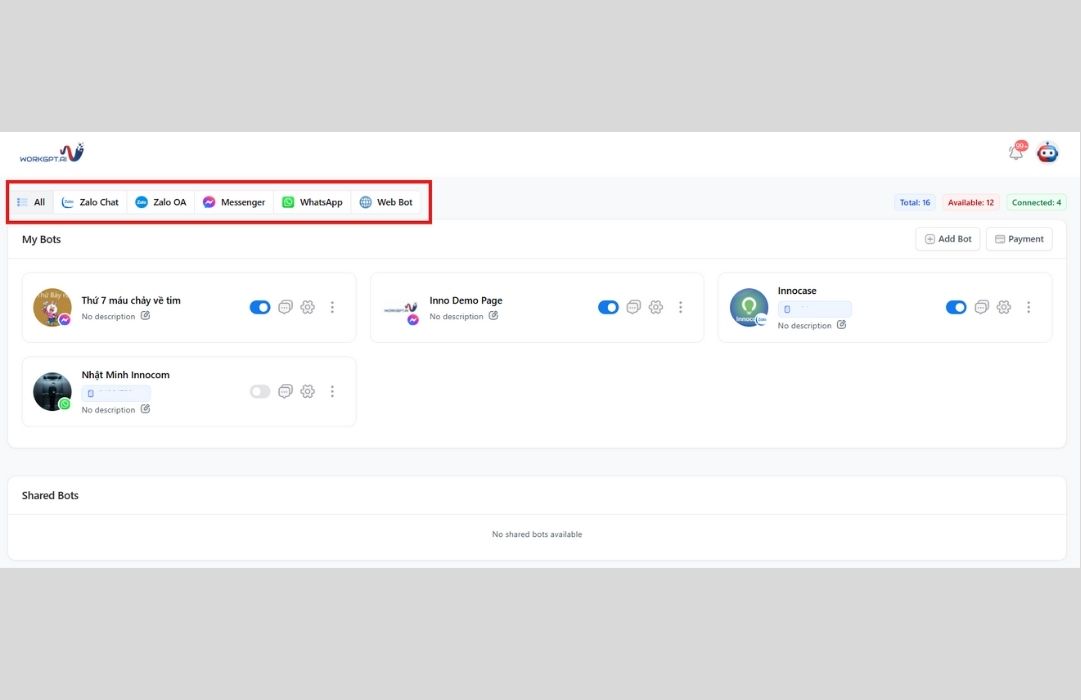1081x700 pixels.
Task: Click the ID input field on Innocase card
Action: 813,308
